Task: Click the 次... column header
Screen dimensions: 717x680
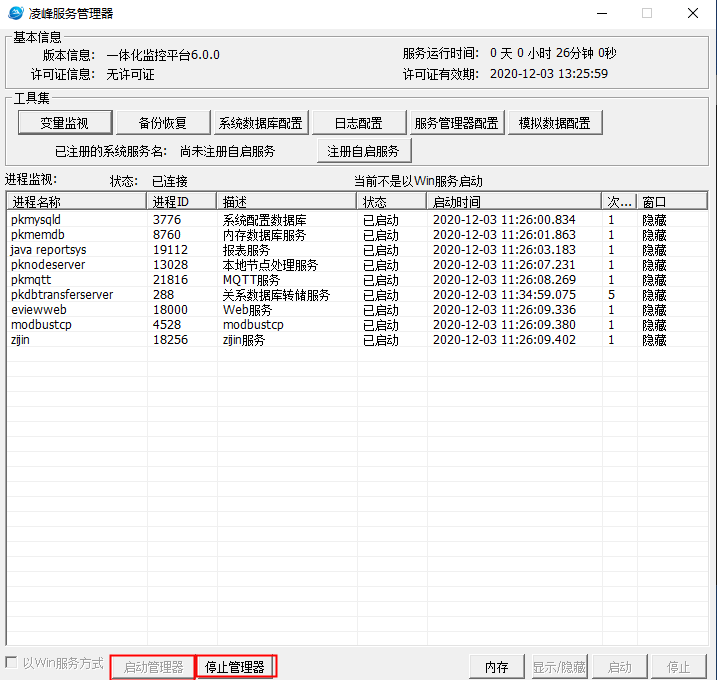Action: point(620,202)
